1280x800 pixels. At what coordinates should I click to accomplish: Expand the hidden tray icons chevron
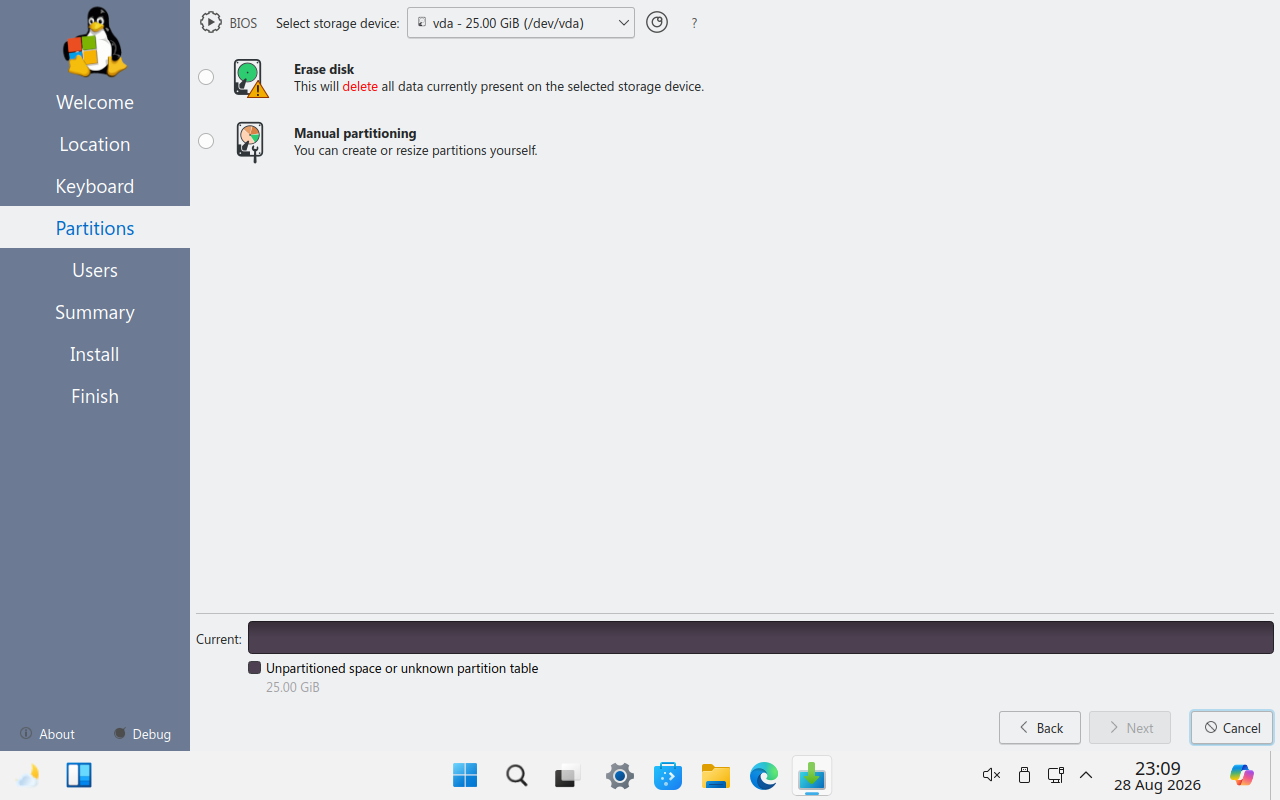(1086, 775)
